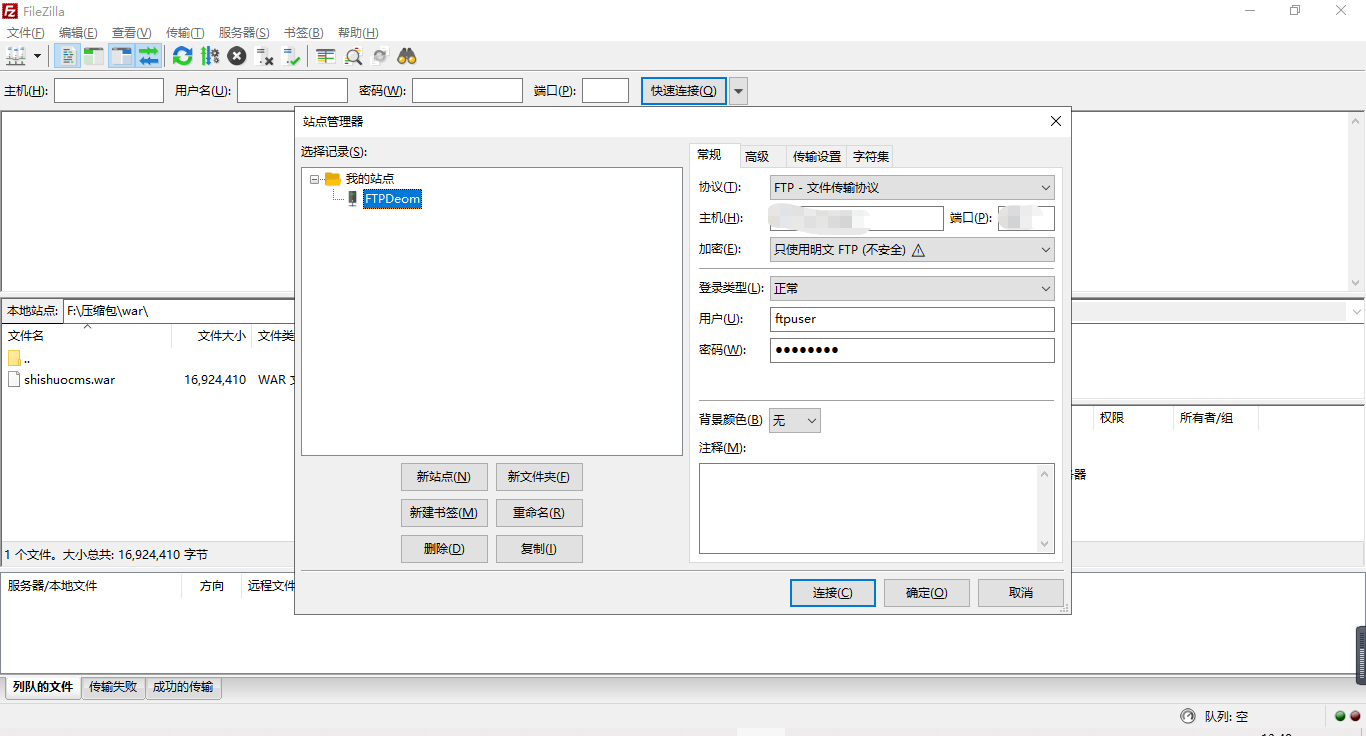This screenshot has height=736, width=1366.
Task: Toggle message log display toolbar icon
Action: coord(67,56)
